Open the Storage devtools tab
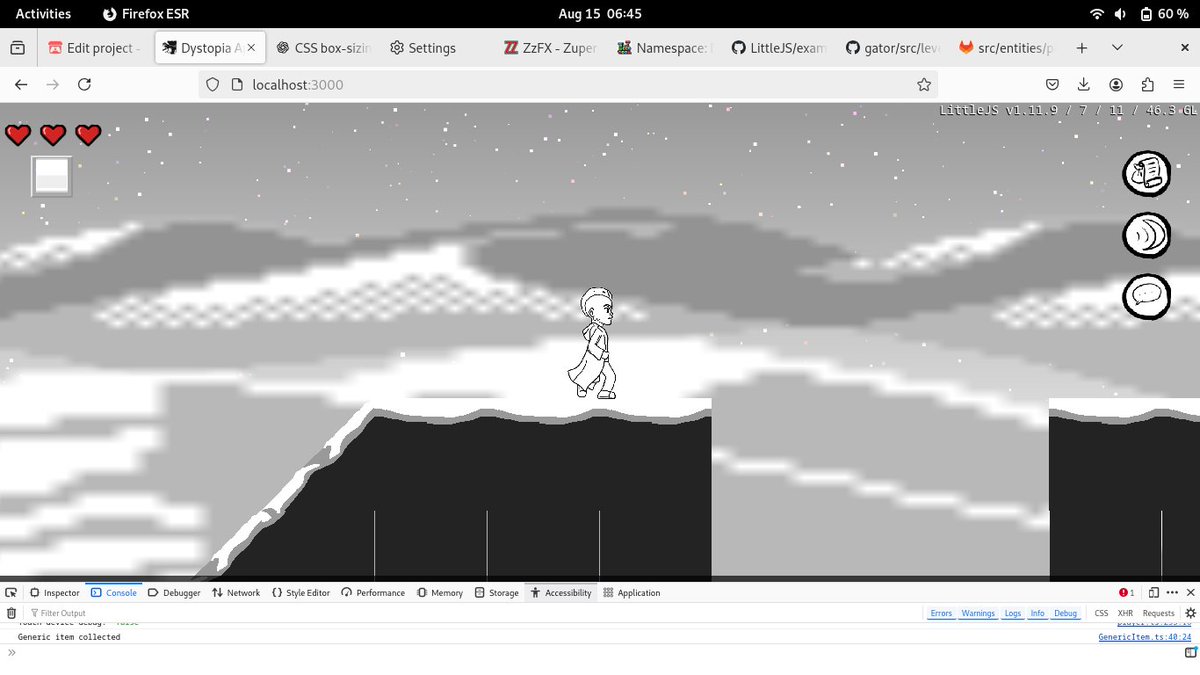The width and height of the screenshot is (1200, 675). 497,593
